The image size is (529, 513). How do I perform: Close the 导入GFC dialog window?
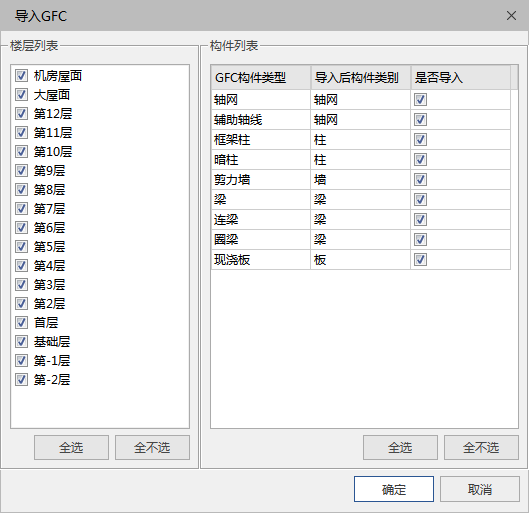[x=511, y=16]
